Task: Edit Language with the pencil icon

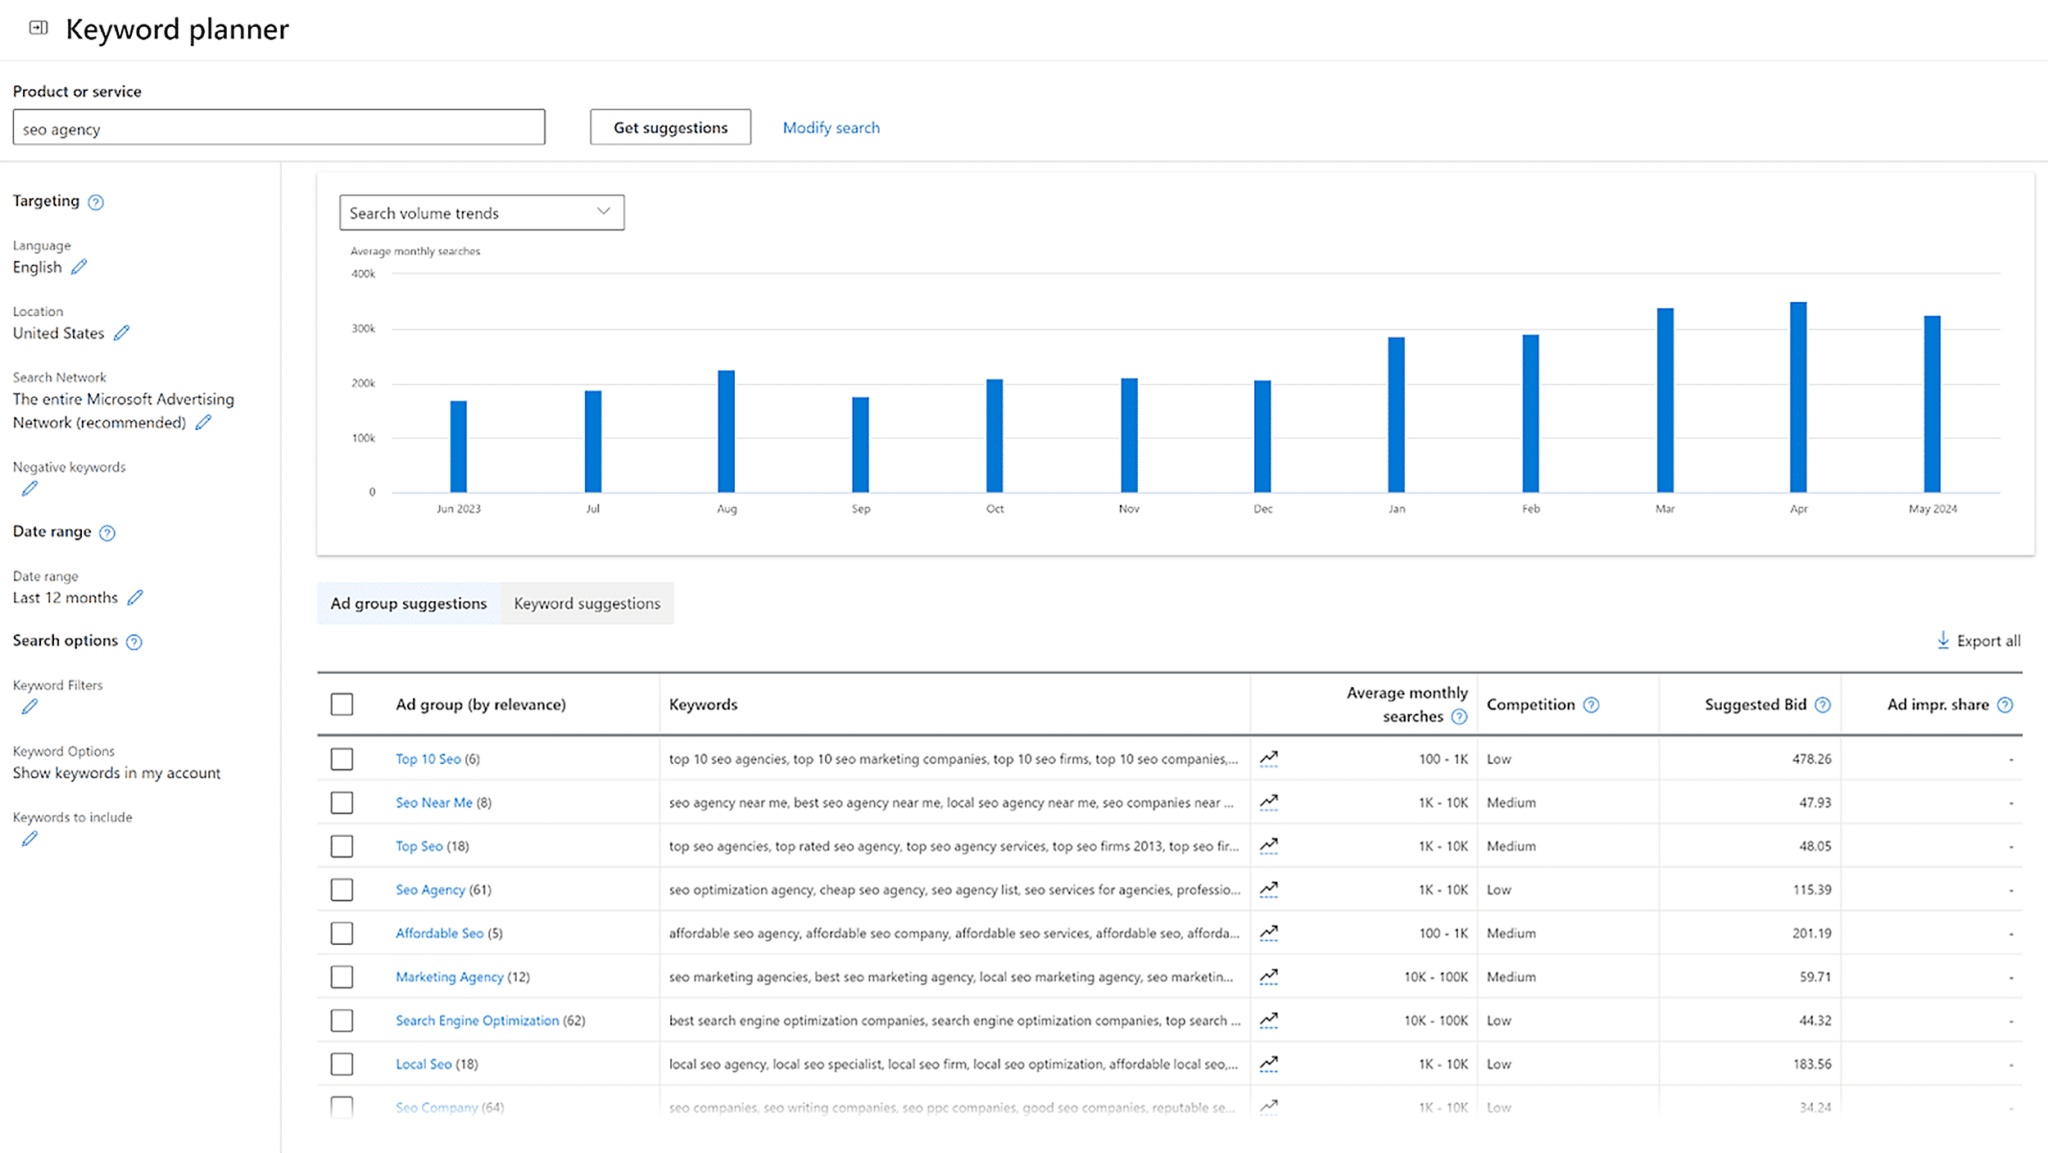Action: click(x=79, y=267)
